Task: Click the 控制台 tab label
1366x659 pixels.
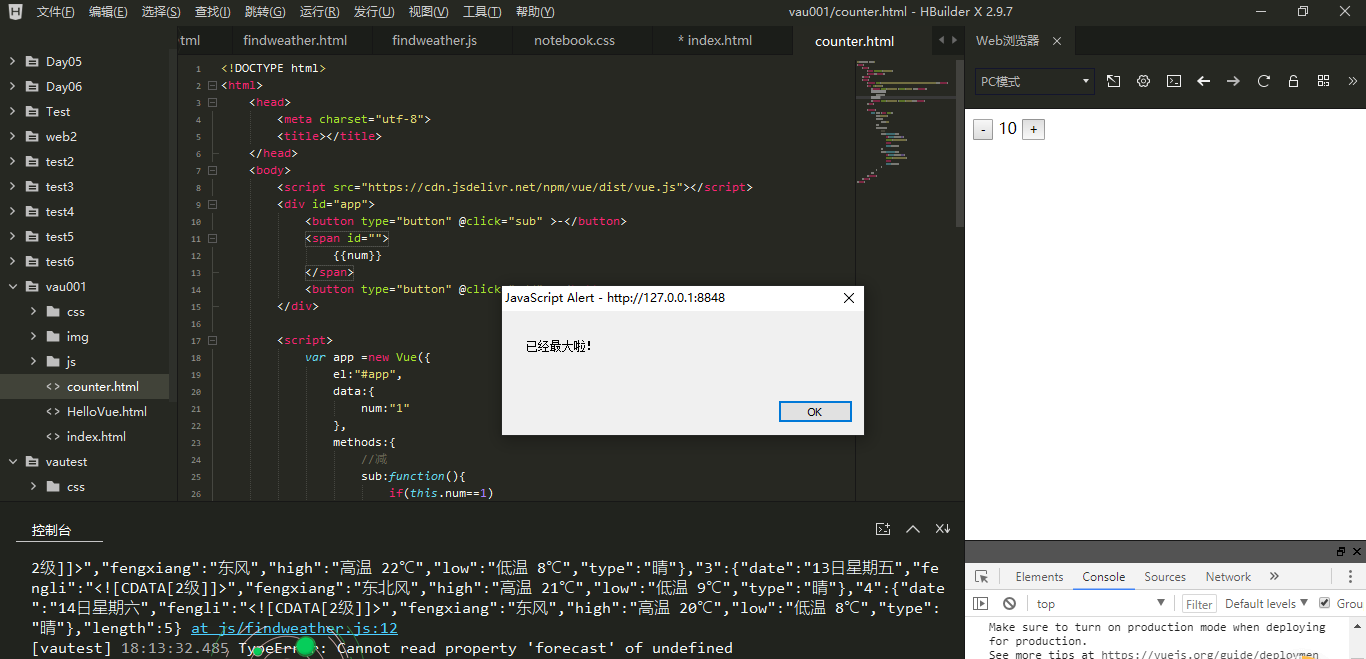Action: pyautogui.click(x=52, y=530)
